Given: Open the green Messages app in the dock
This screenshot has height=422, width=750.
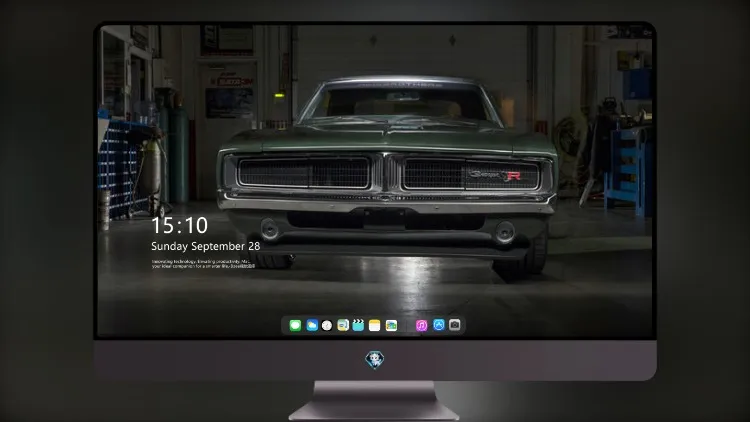Looking at the screenshot, I should [295, 326].
